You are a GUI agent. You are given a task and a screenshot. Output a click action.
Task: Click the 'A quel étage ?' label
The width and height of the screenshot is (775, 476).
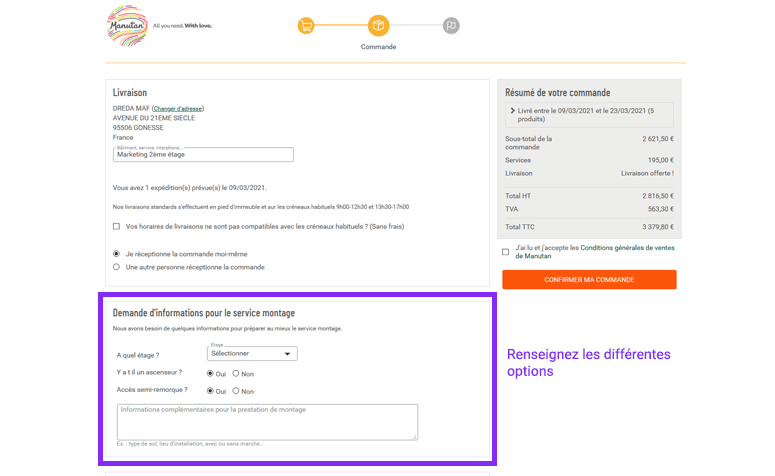(138, 355)
